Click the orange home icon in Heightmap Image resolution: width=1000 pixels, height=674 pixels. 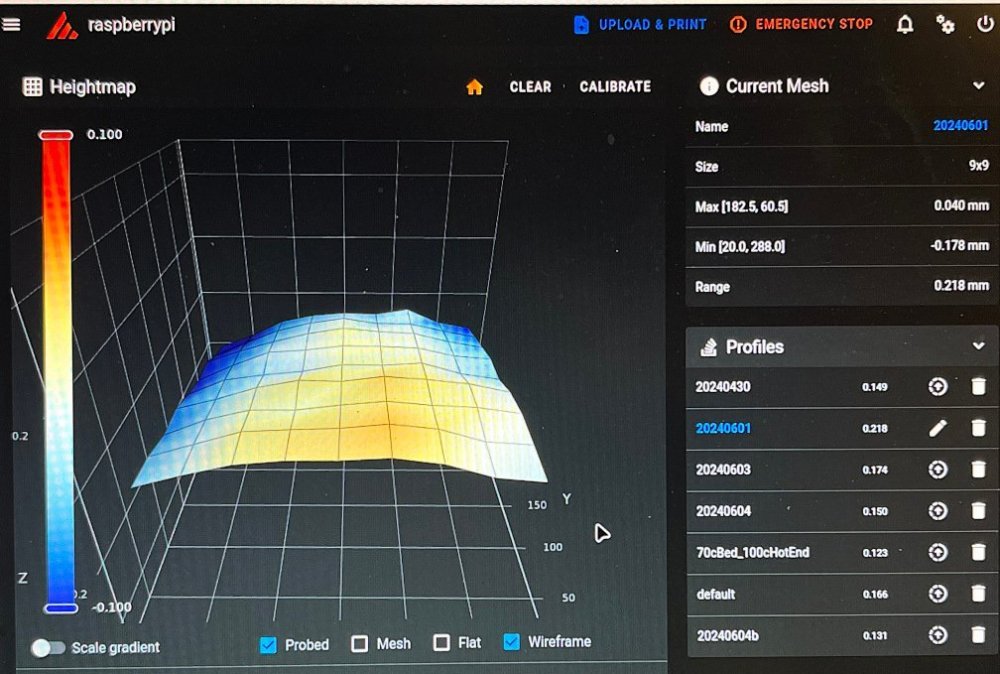tap(474, 87)
